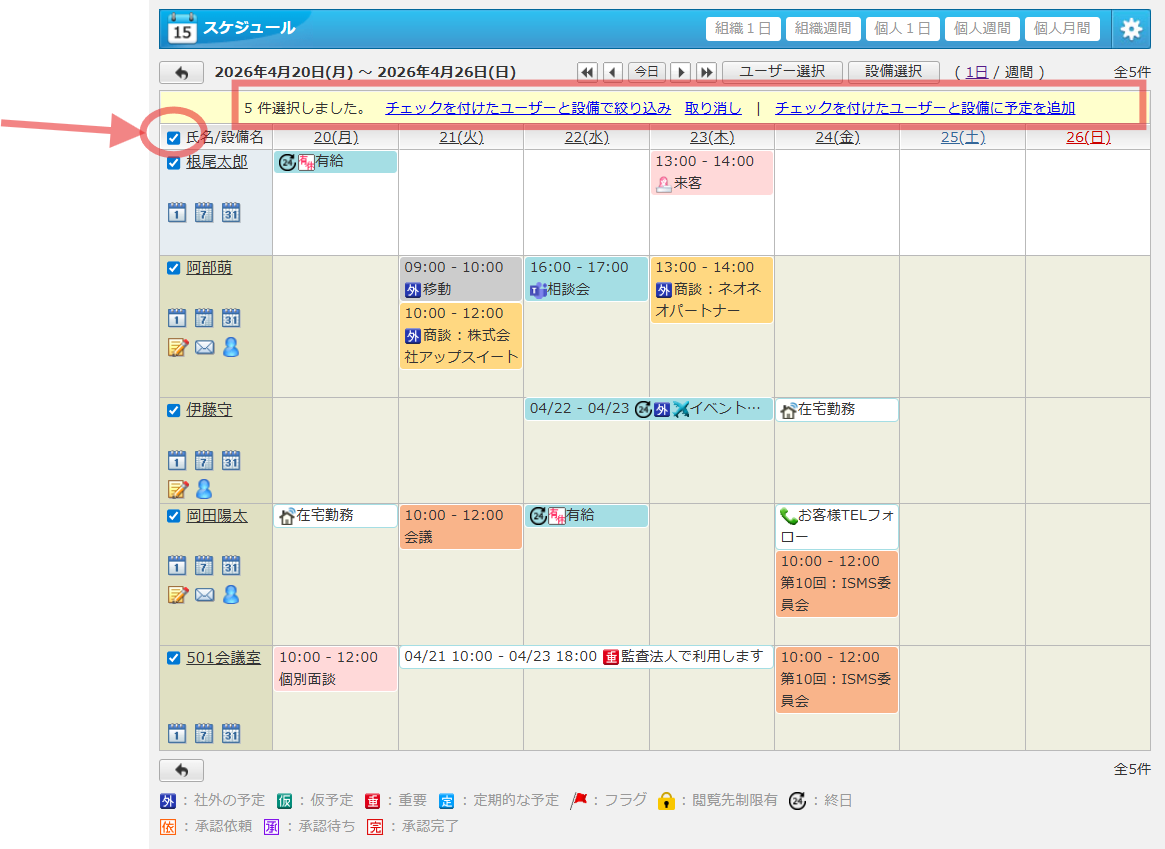Click the 取り消し link to cancel selection
The image size is (1165, 849).
(713, 108)
